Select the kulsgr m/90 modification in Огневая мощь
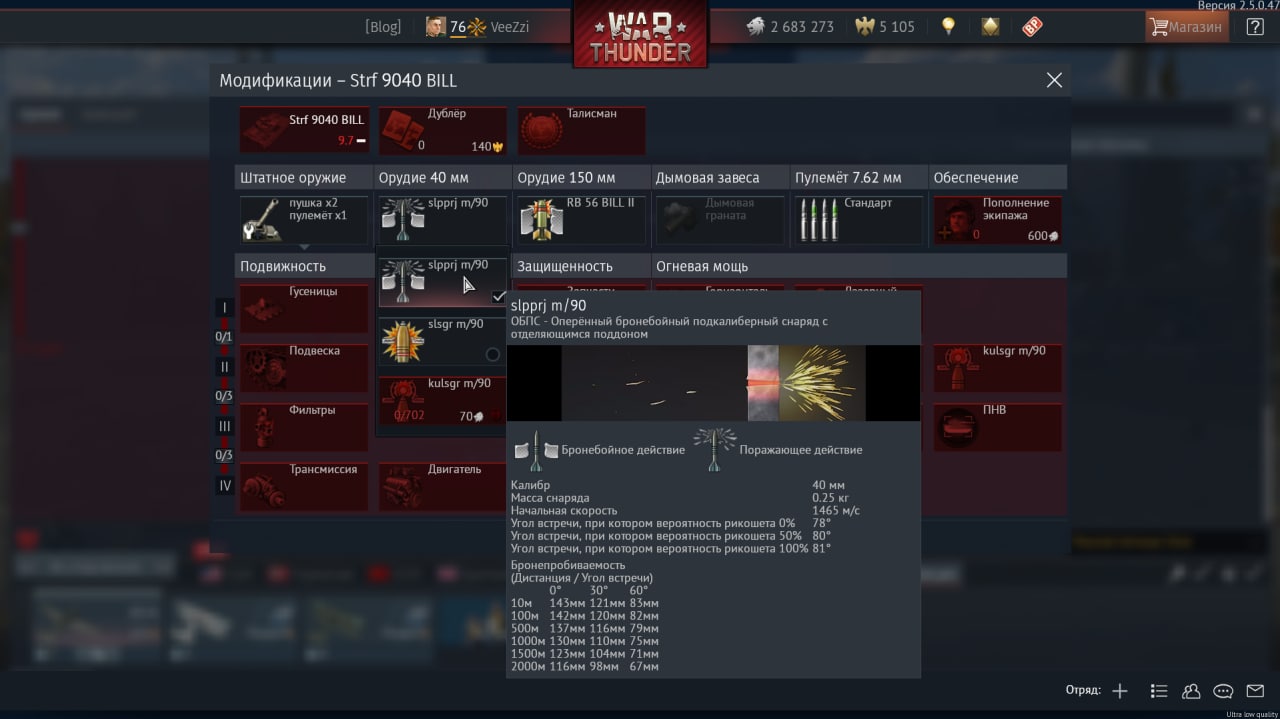Screen dimensions: 1280x719 [x=997, y=368]
